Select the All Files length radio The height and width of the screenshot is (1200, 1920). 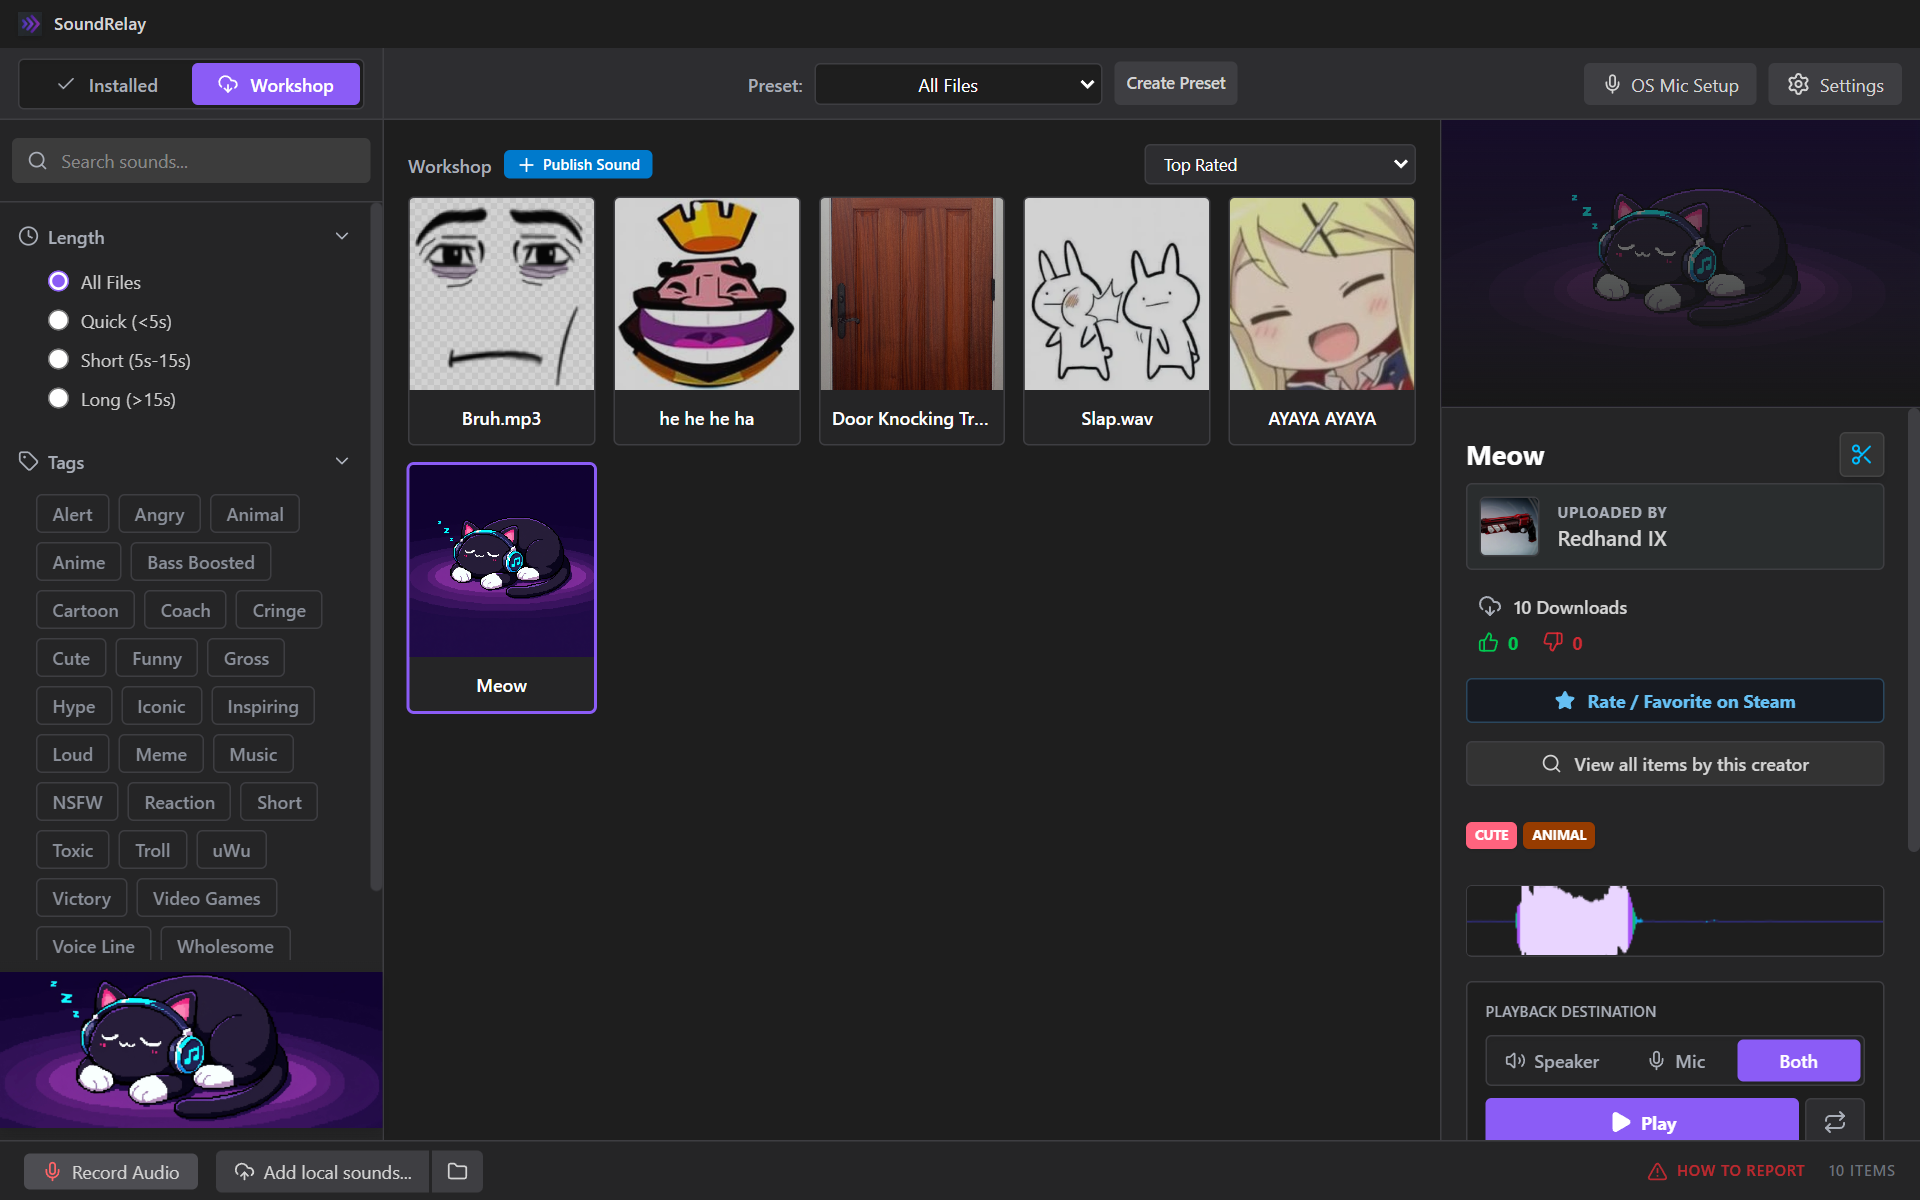(x=59, y=282)
